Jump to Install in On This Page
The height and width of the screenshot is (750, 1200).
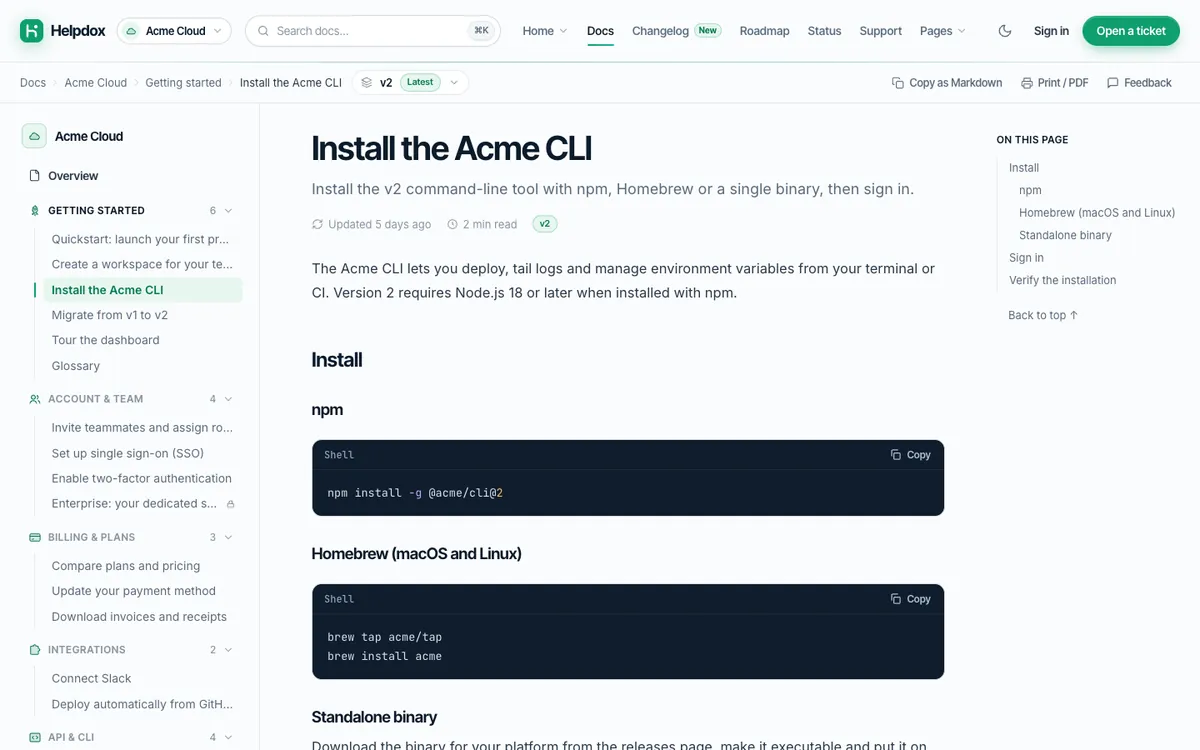click(1024, 168)
